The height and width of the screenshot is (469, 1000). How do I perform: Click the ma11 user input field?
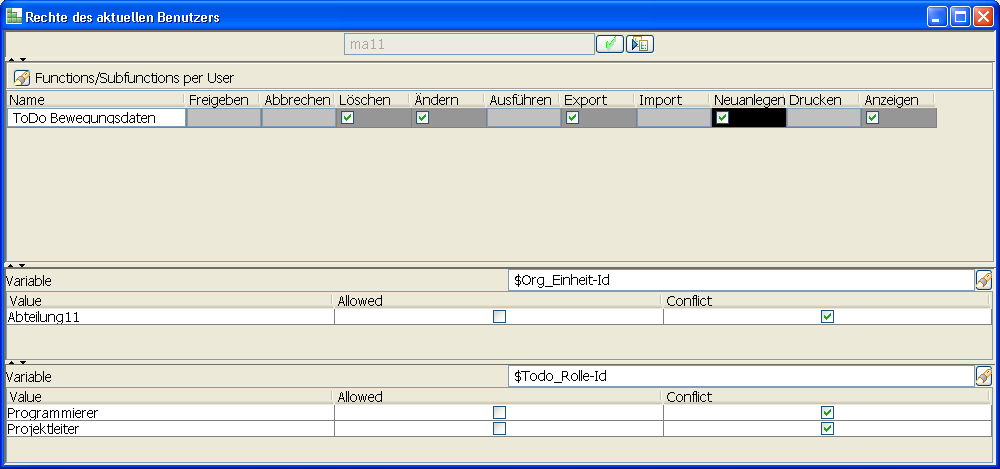pos(468,44)
